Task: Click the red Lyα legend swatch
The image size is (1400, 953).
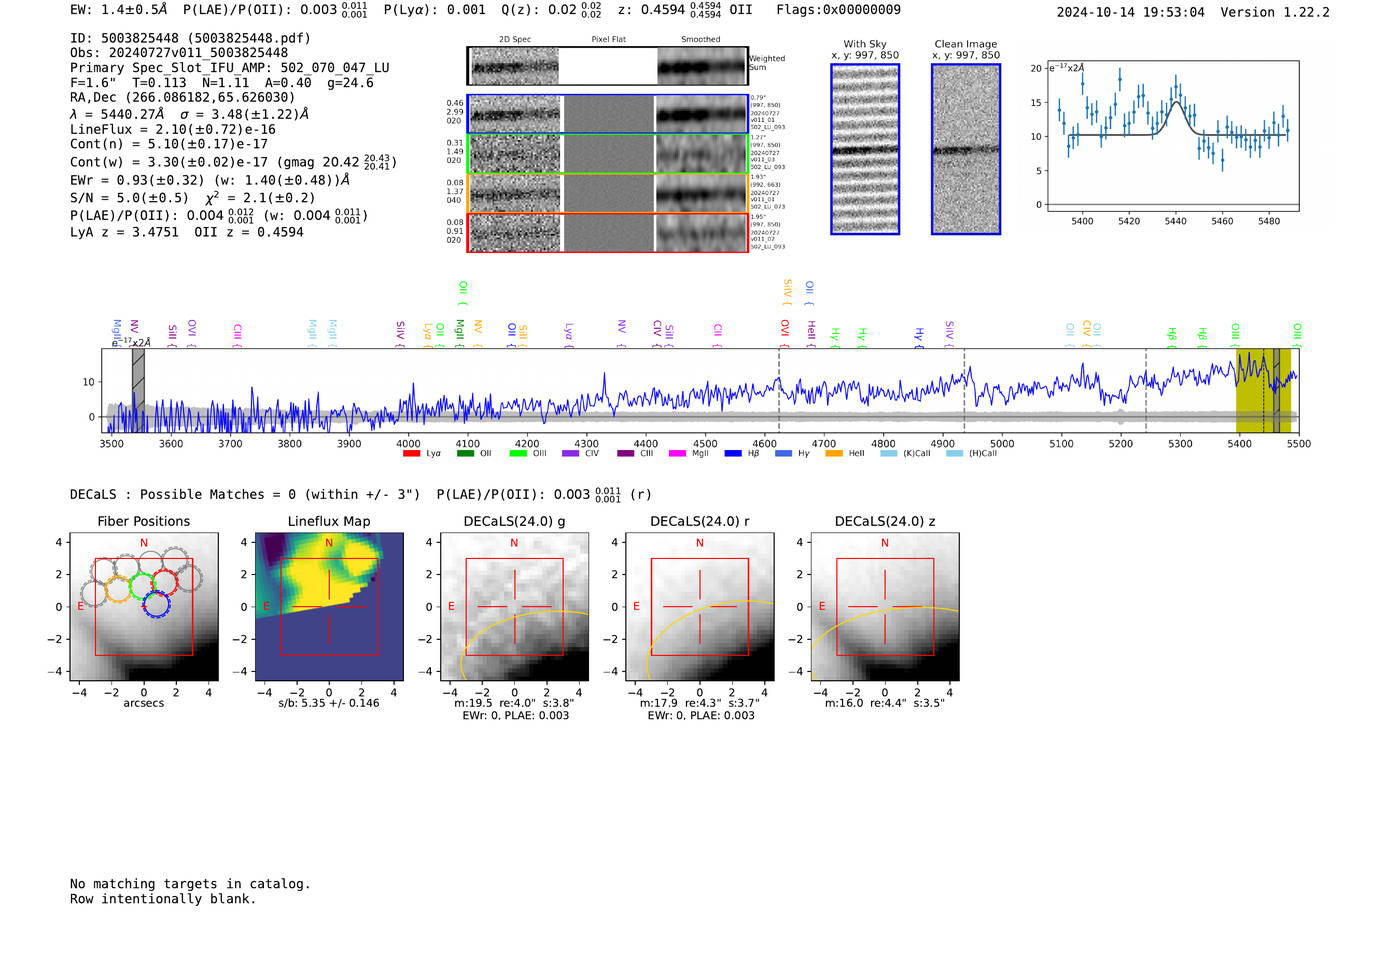Action: [x=411, y=454]
